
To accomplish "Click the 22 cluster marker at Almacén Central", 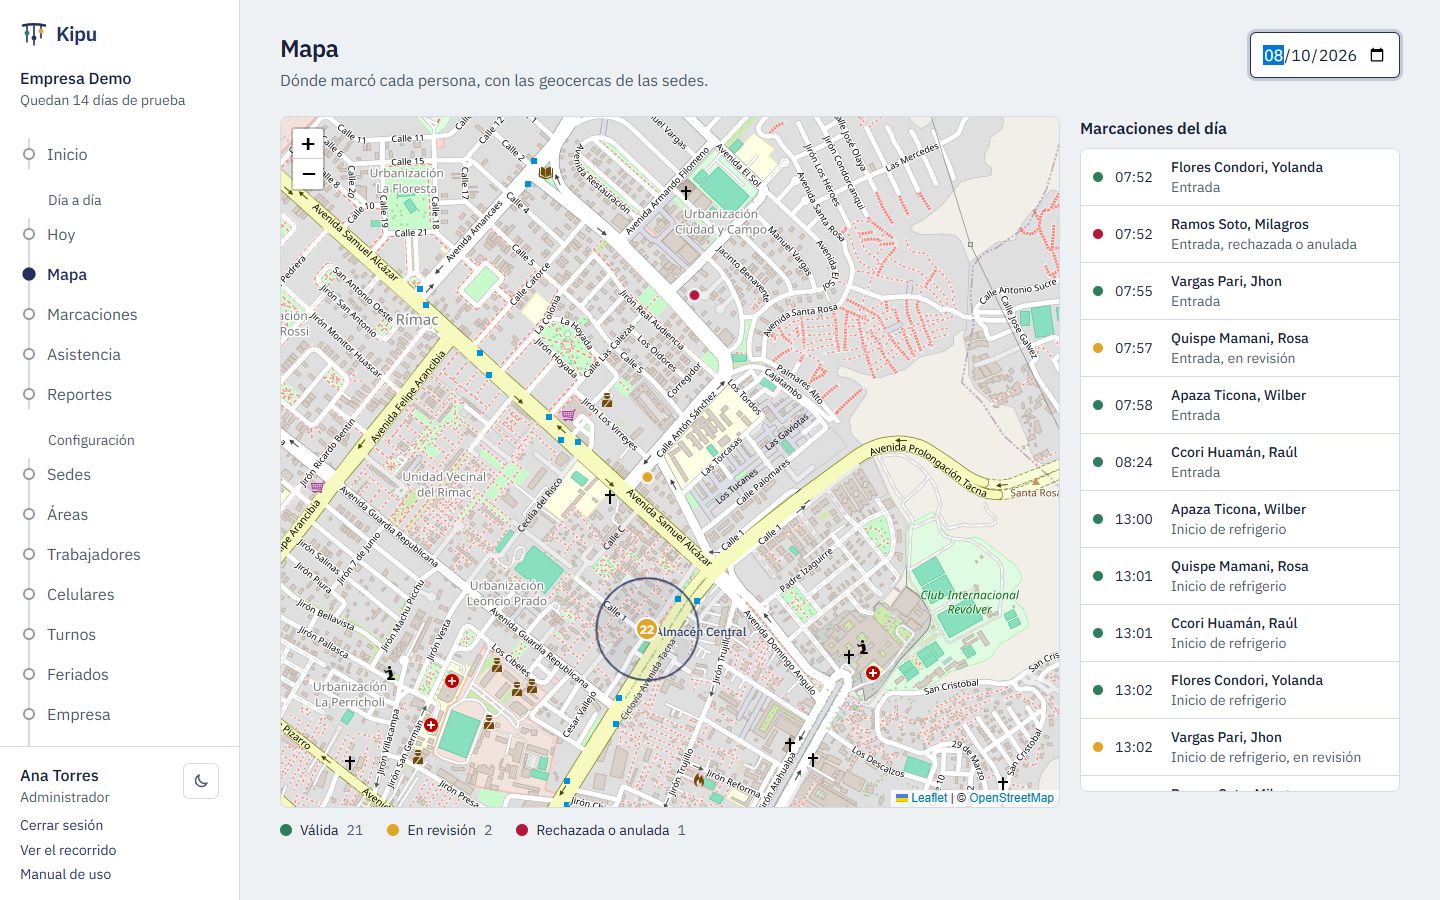I will pos(646,629).
